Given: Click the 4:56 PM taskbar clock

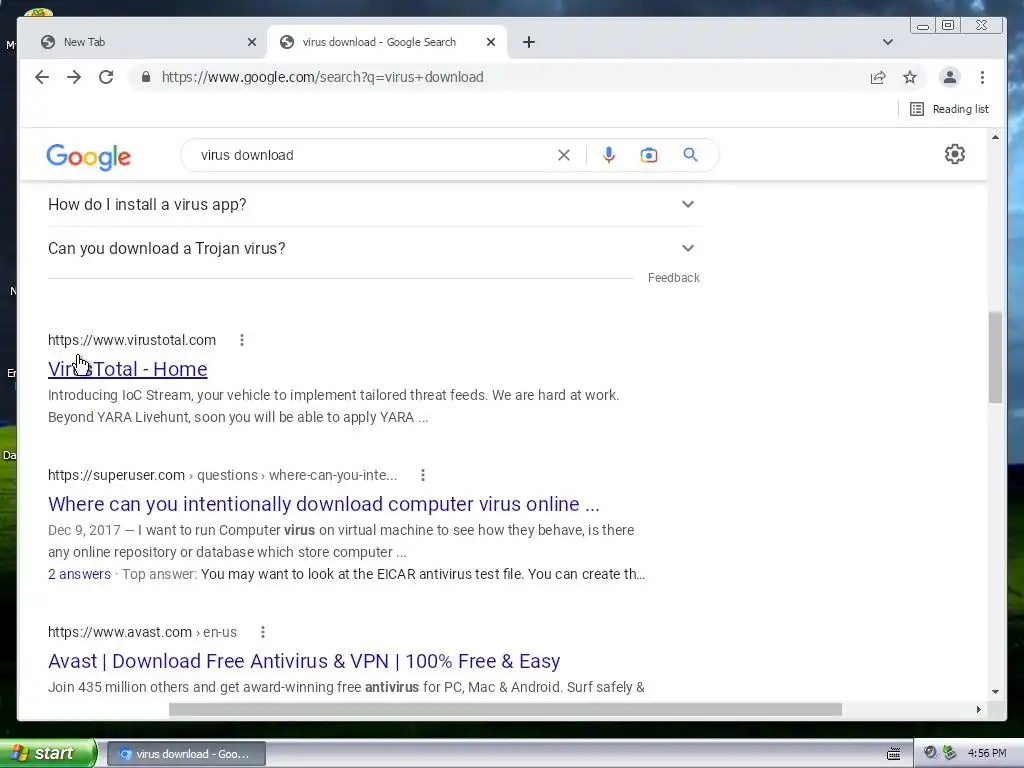Looking at the screenshot, I should [987, 754].
